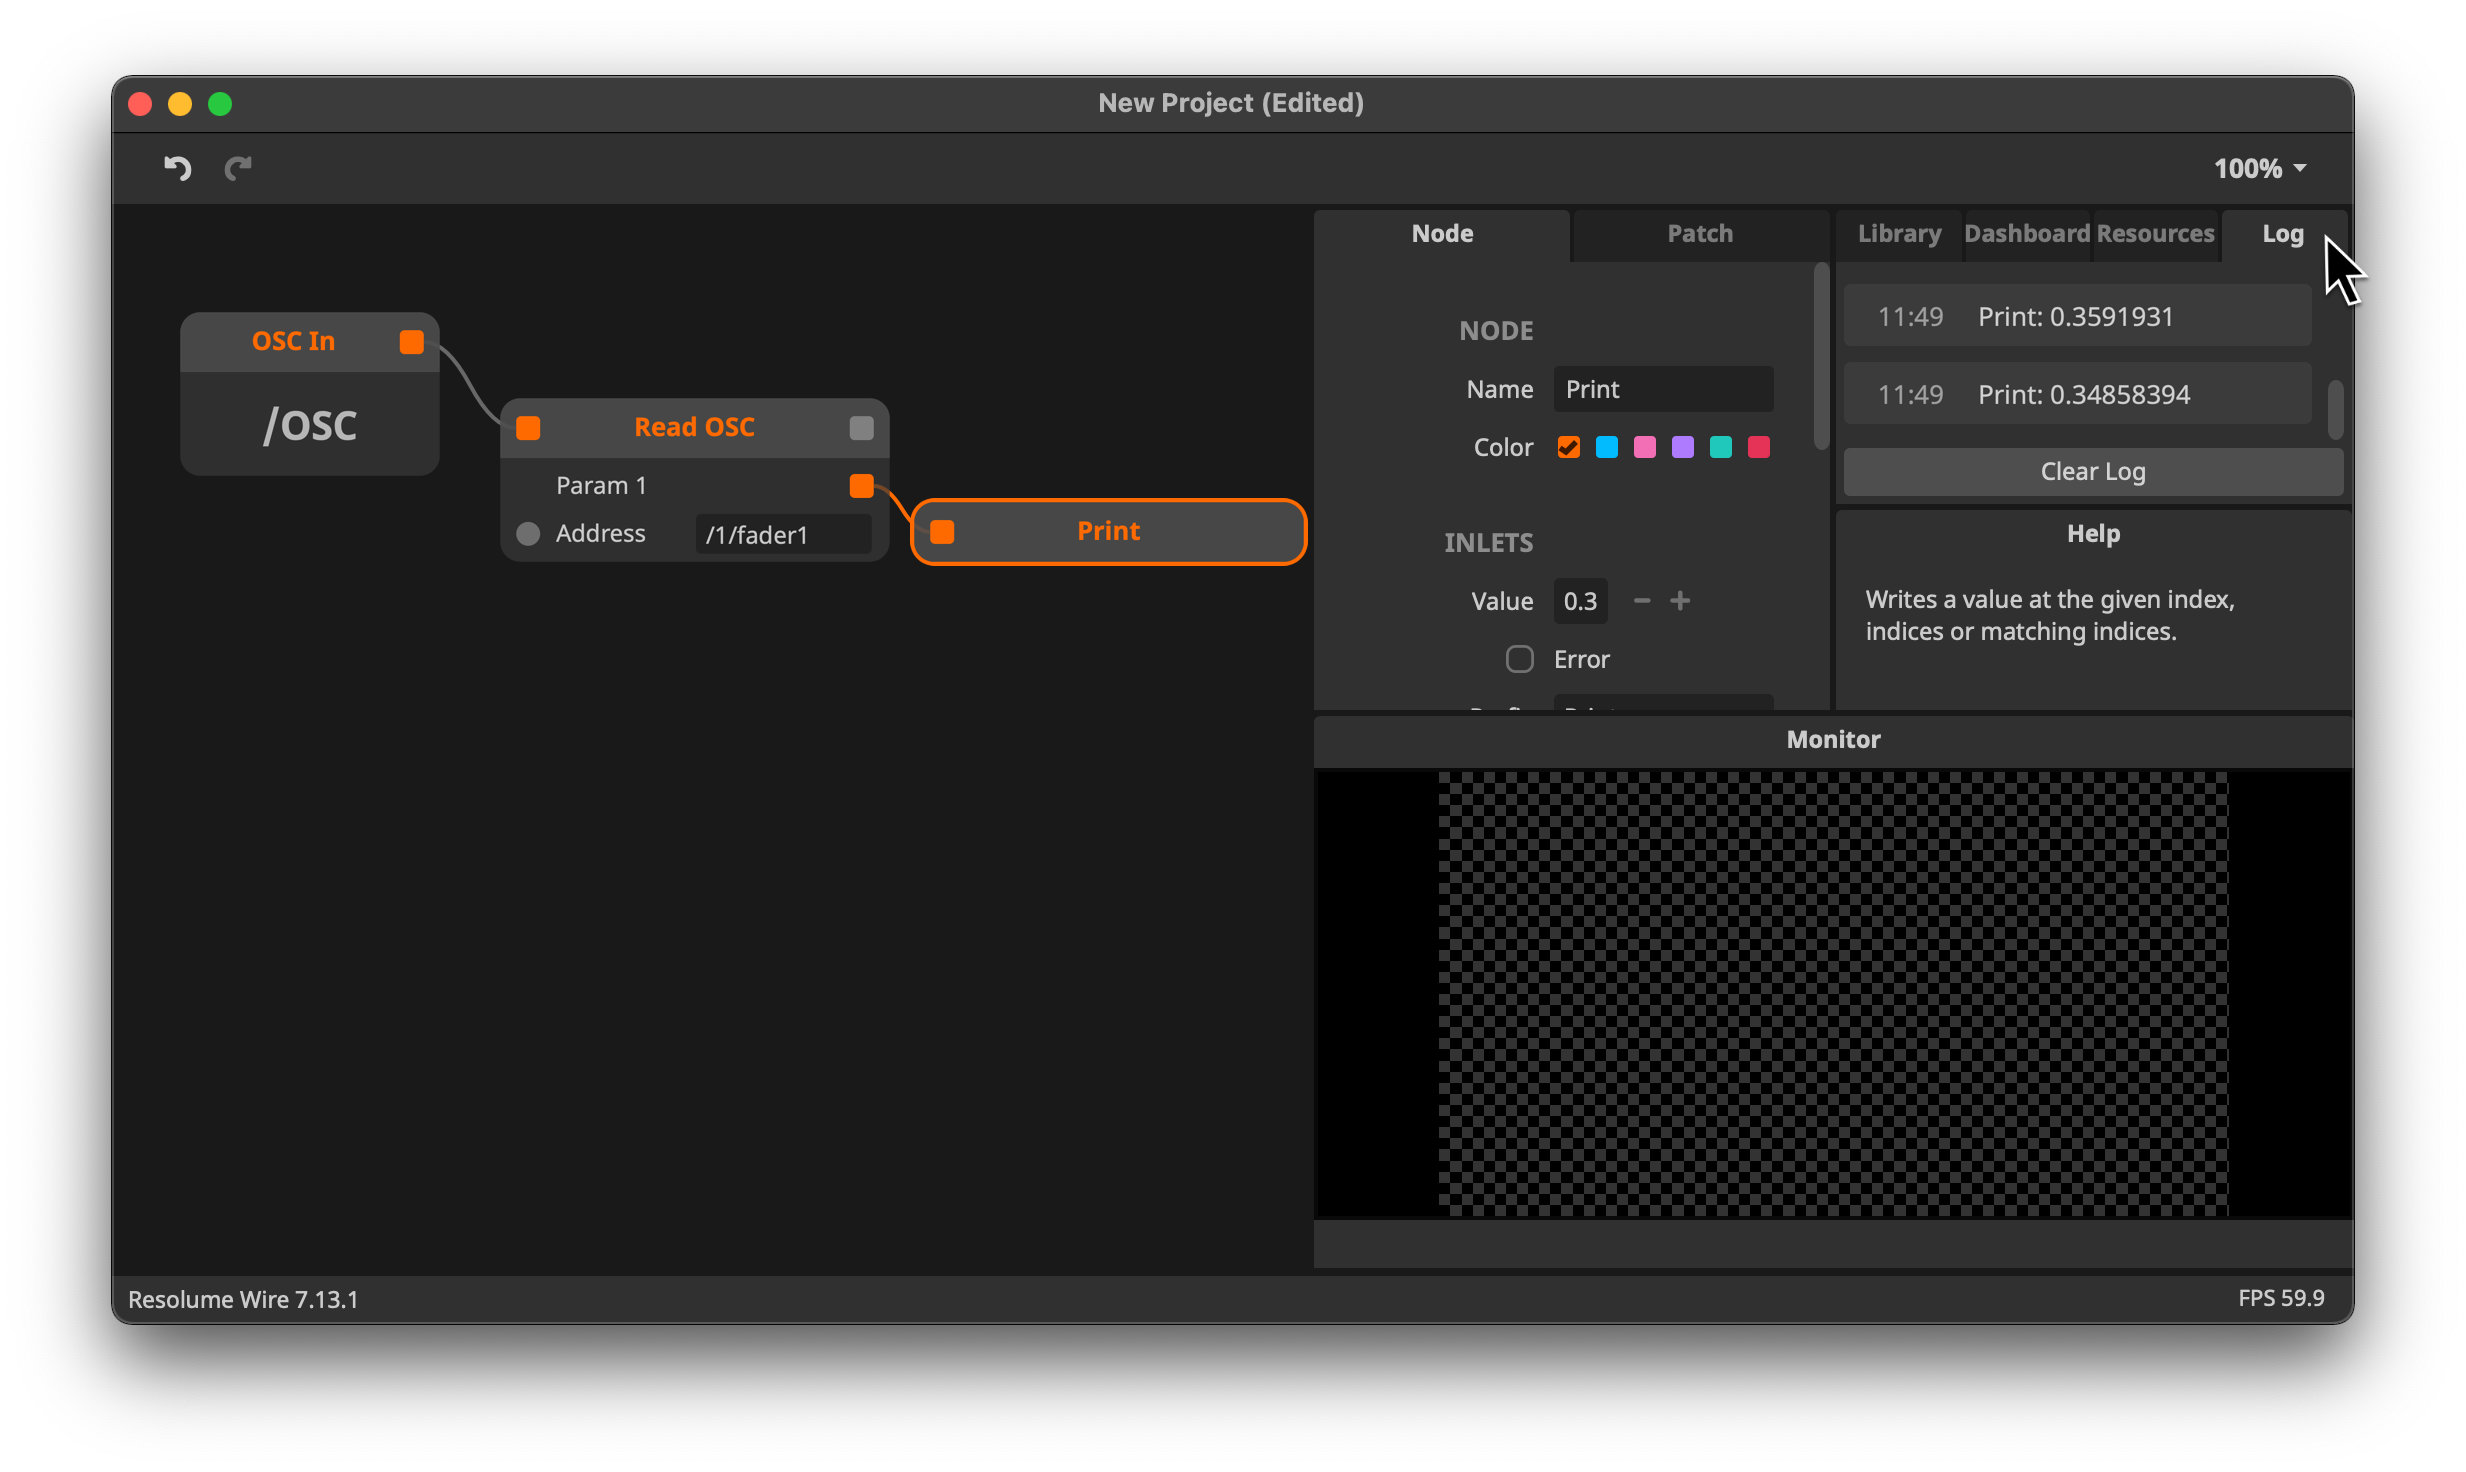
Task: Pick the red color swatch
Action: 1758,447
